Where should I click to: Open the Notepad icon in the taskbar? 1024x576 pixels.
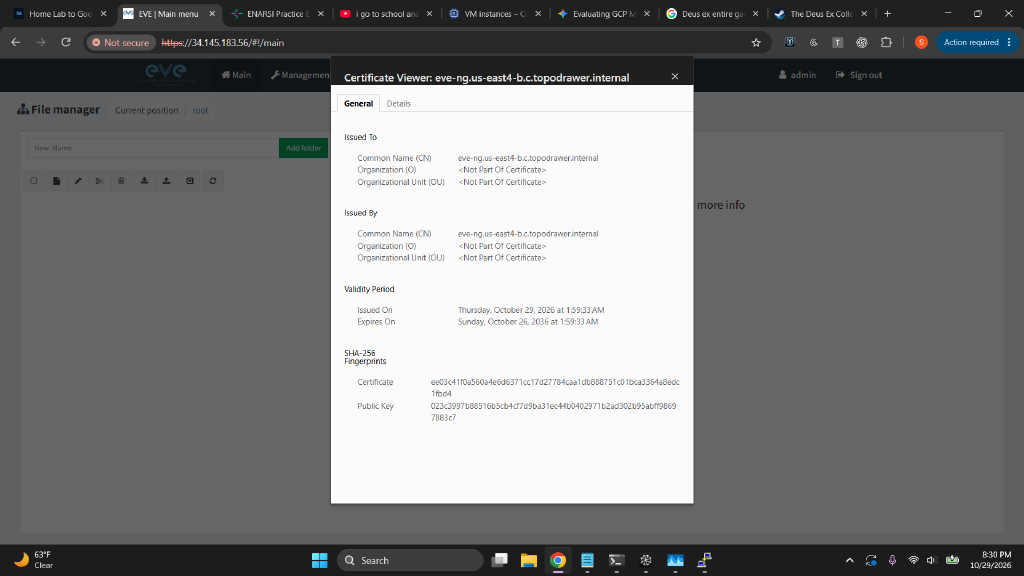587,560
